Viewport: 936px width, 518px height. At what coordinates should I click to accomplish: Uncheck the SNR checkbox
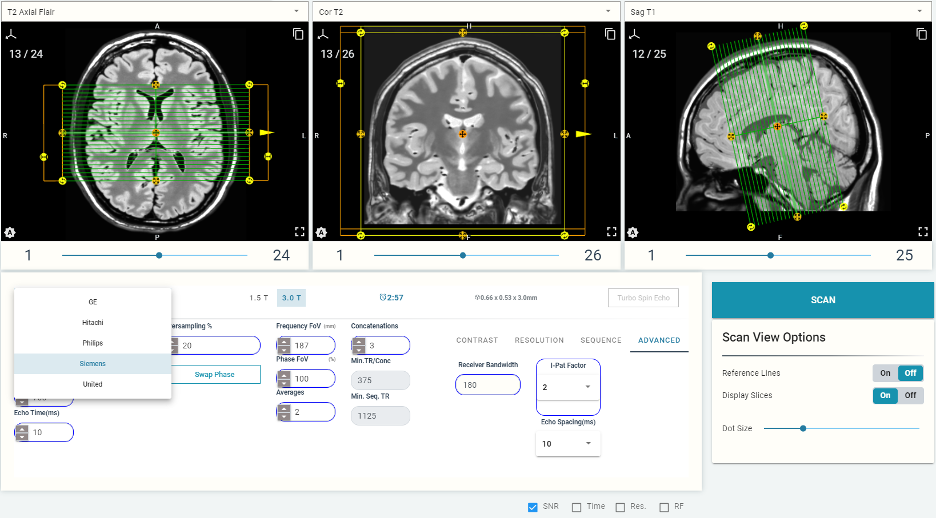pyautogui.click(x=533, y=507)
